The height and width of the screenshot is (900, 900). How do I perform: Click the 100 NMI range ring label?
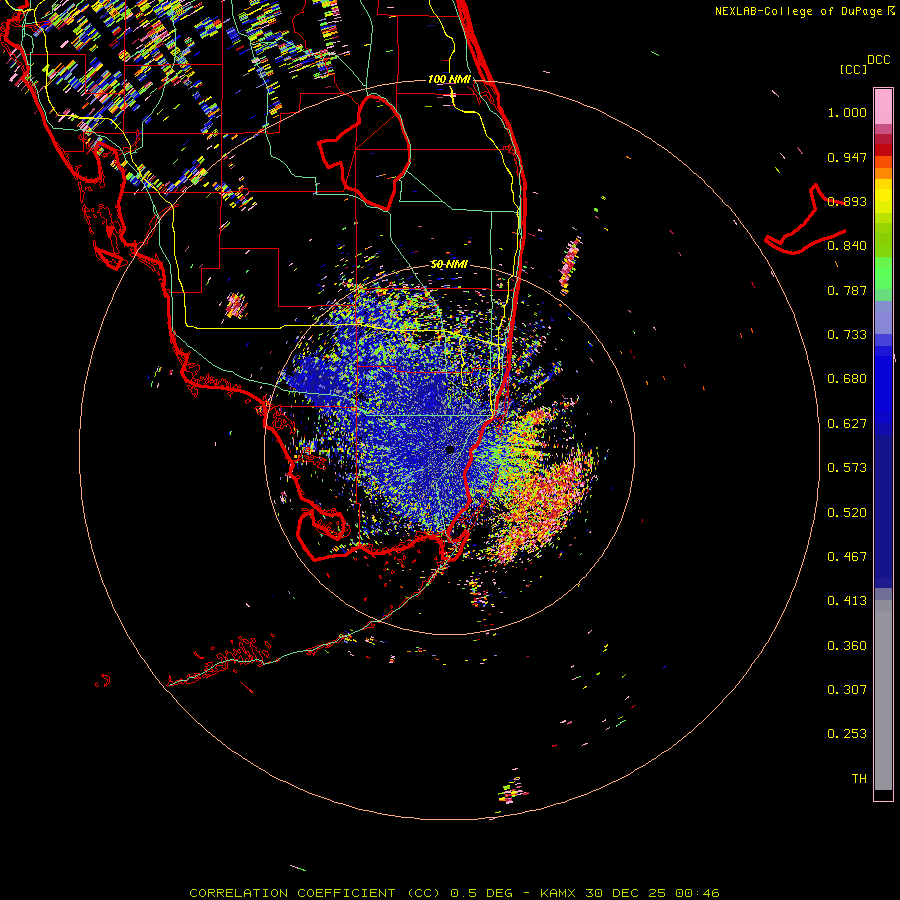click(449, 79)
